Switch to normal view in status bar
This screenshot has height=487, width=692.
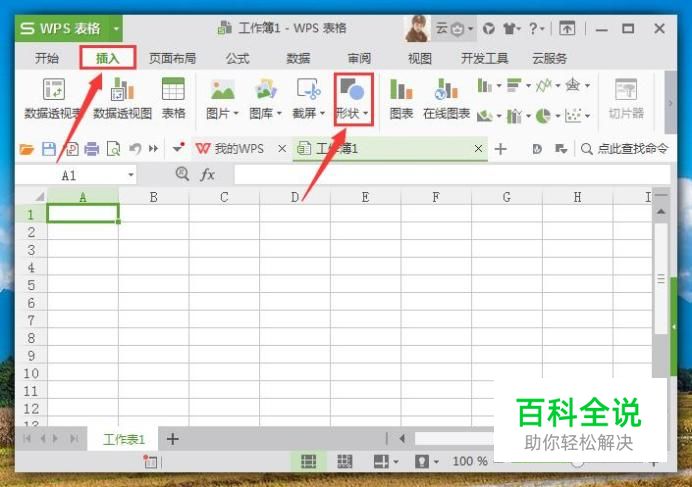(308, 461)
